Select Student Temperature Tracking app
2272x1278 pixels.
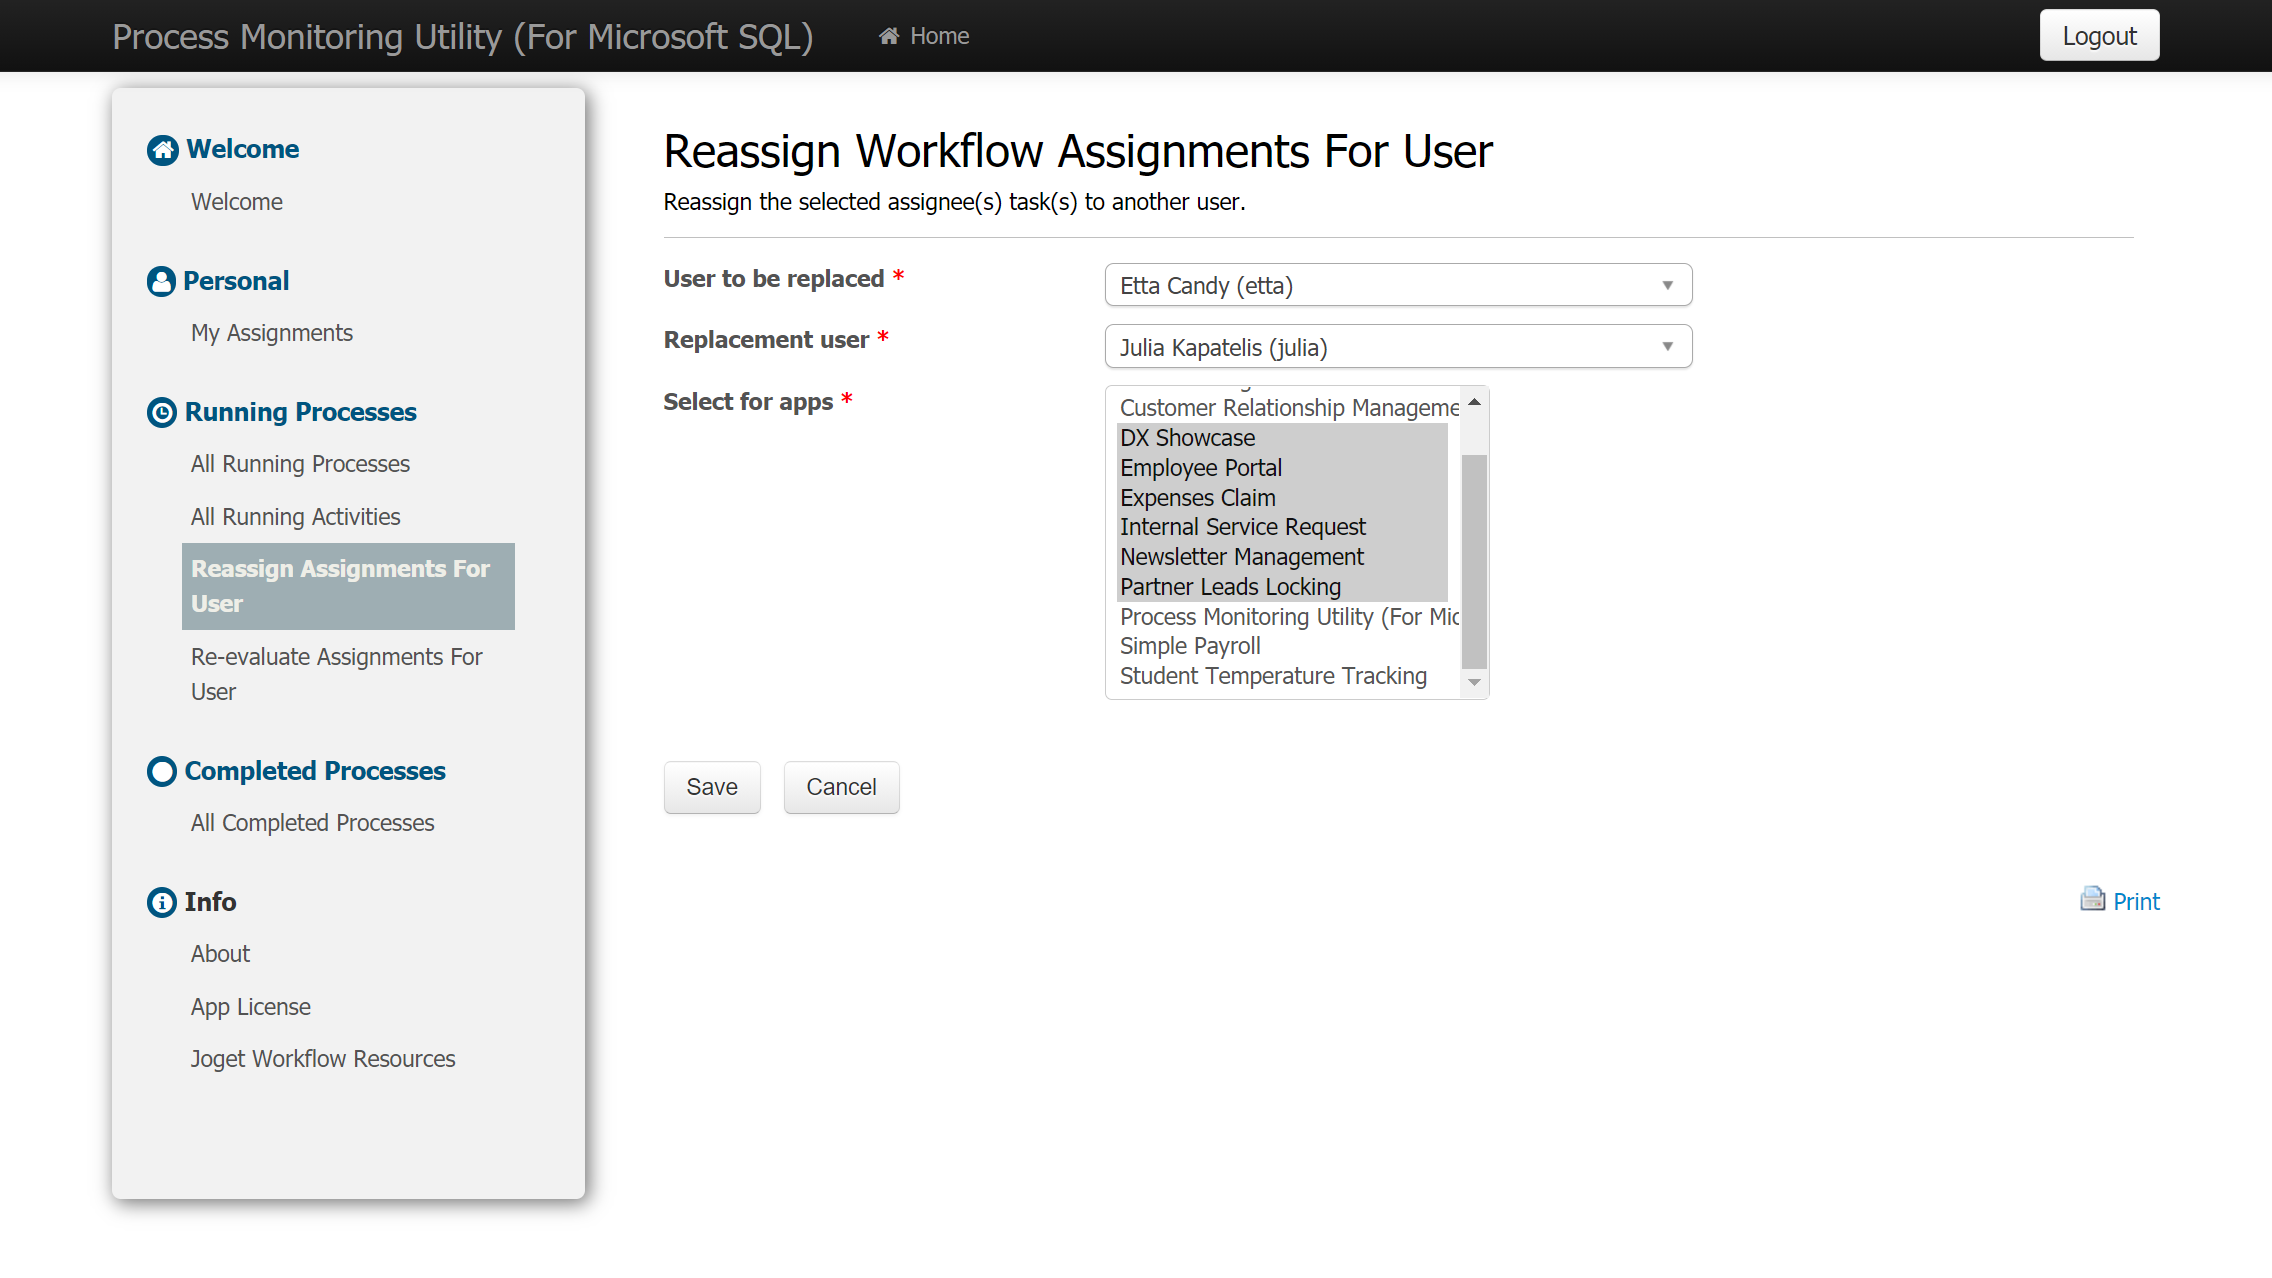pos(1282,676)
